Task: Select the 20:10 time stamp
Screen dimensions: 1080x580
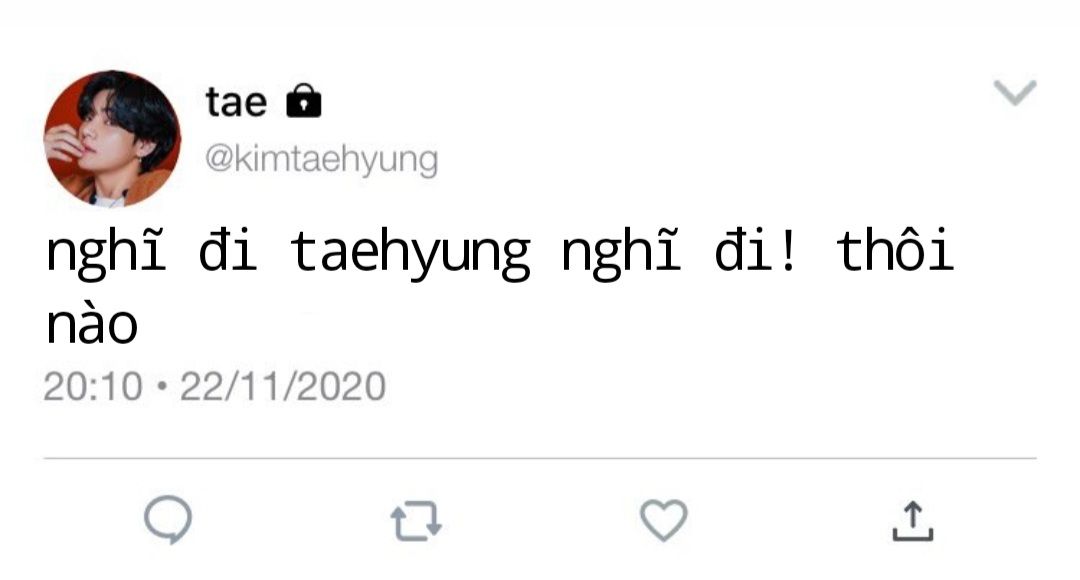Action: (93, 386)
